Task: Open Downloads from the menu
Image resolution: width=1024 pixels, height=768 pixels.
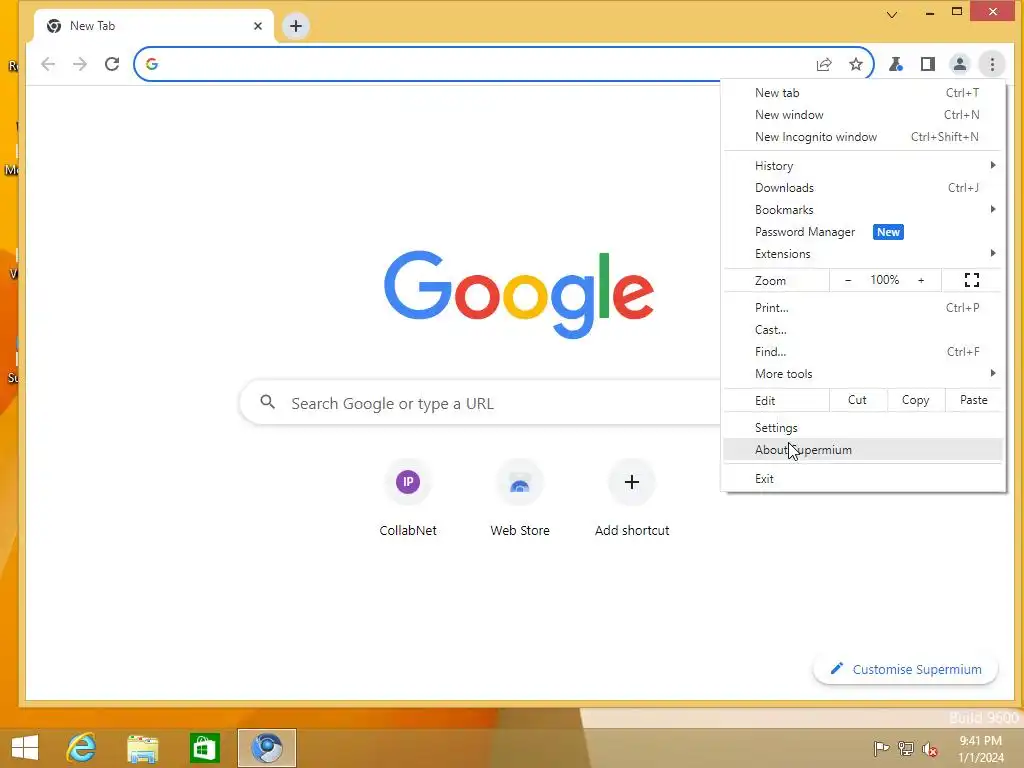Action: coord(863,188)
